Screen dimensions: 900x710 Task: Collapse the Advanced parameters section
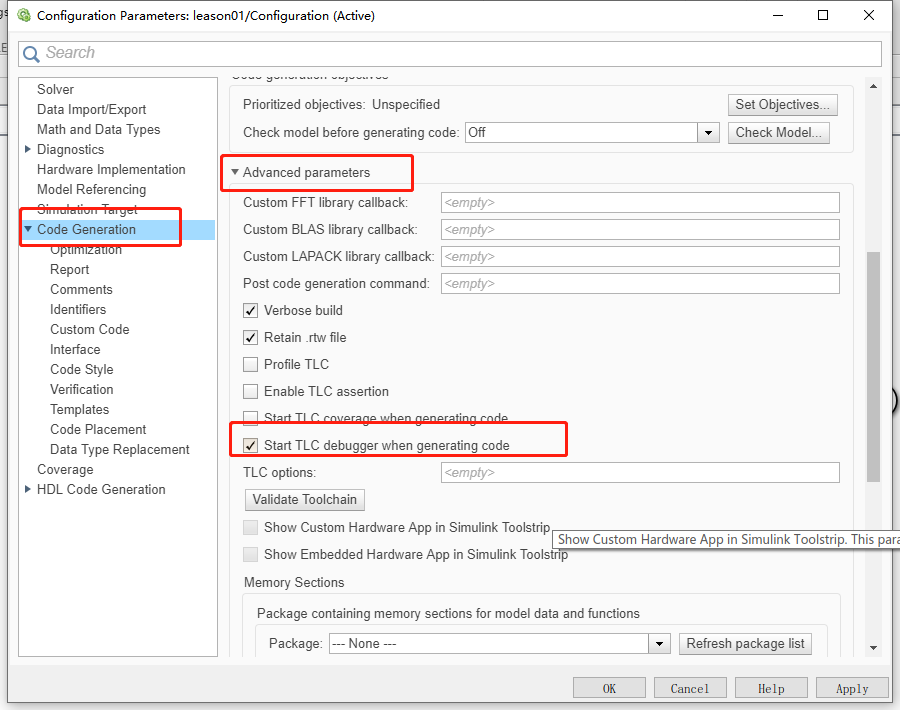click(235, 172)
